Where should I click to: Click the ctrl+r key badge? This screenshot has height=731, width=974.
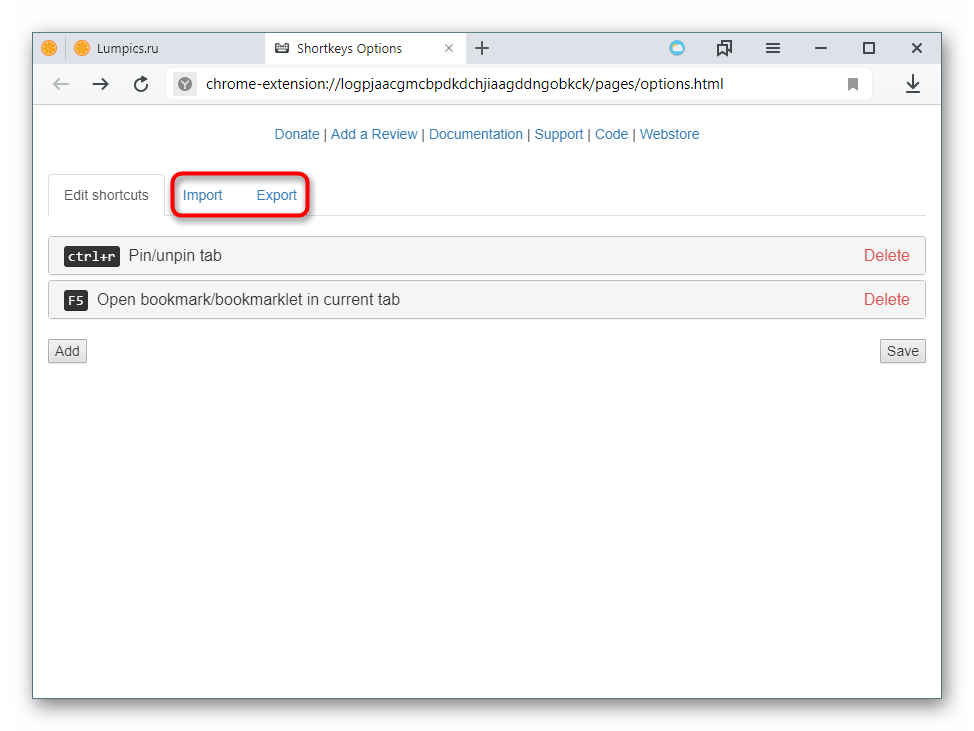[x=92, y=256]
